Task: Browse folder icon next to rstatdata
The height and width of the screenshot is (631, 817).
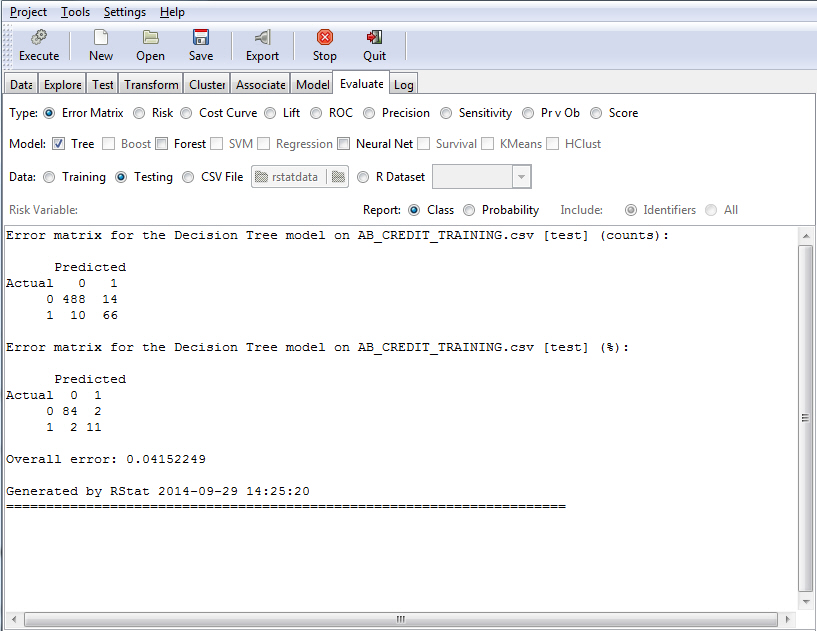Action: point(339,177)
